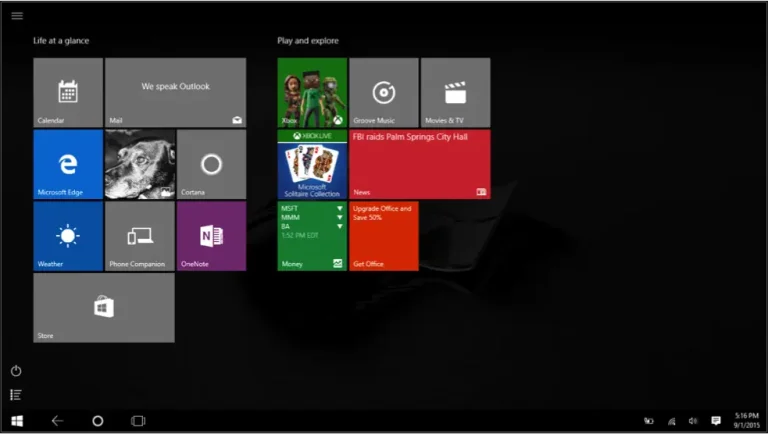Open the Phone Companion tile
This screenshot has height=434, width=768.
point(140,236)
